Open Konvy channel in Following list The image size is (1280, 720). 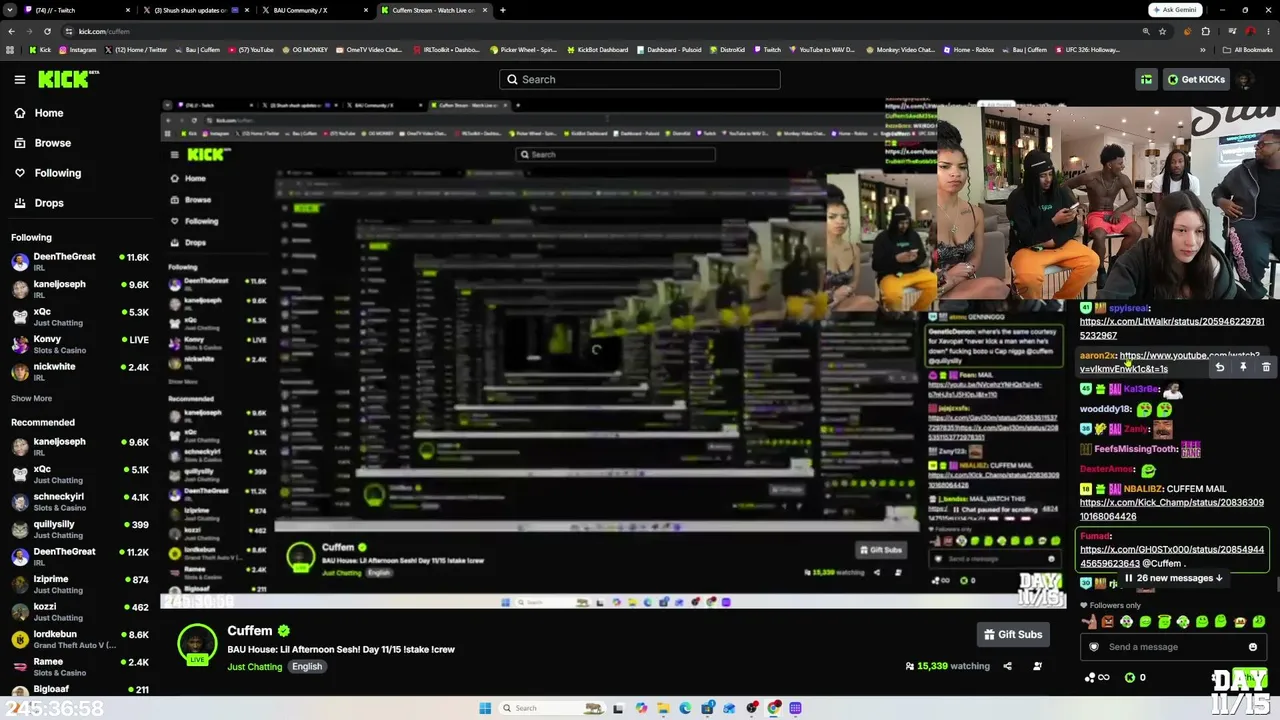(x=80, y=345)
